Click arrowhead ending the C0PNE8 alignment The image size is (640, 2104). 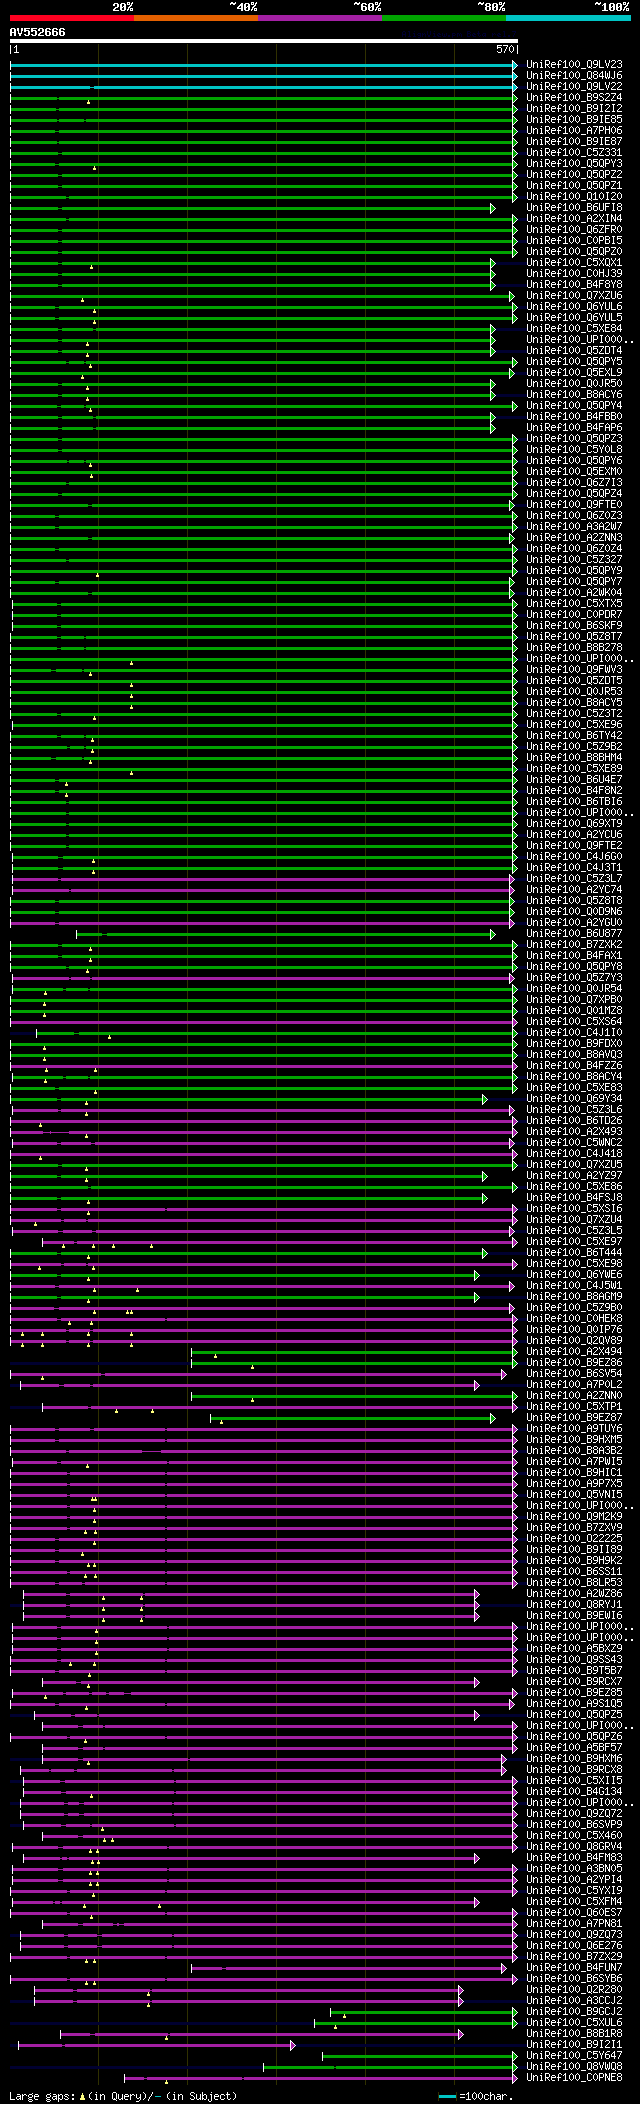coord(515,2078)
